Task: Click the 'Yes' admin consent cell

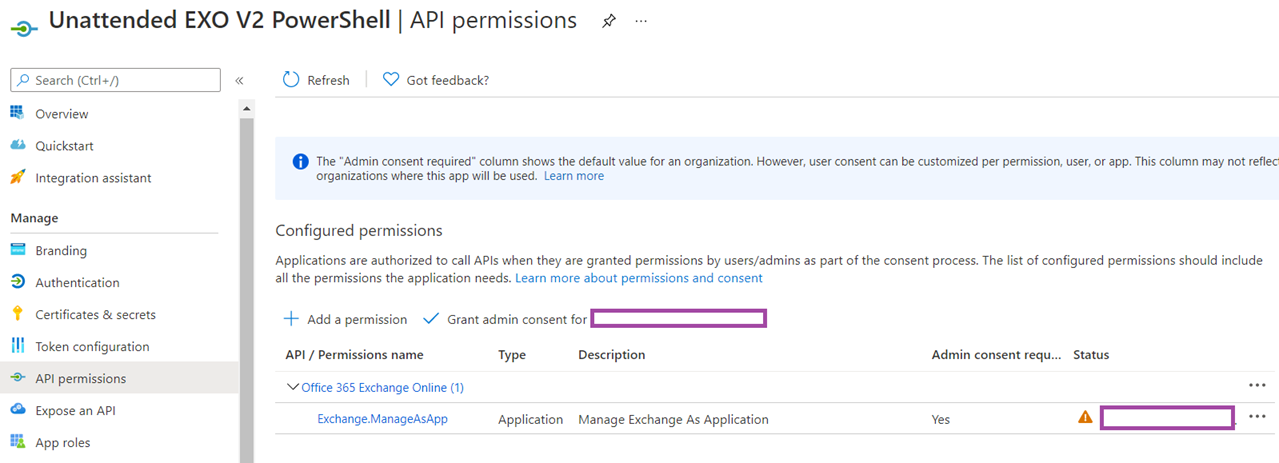Action: (x=941, y=420)
